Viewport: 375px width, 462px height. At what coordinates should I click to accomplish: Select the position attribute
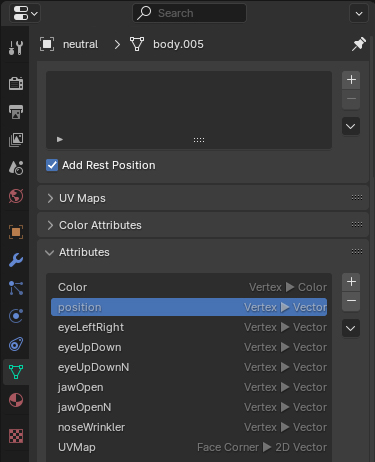coord(189,307)
